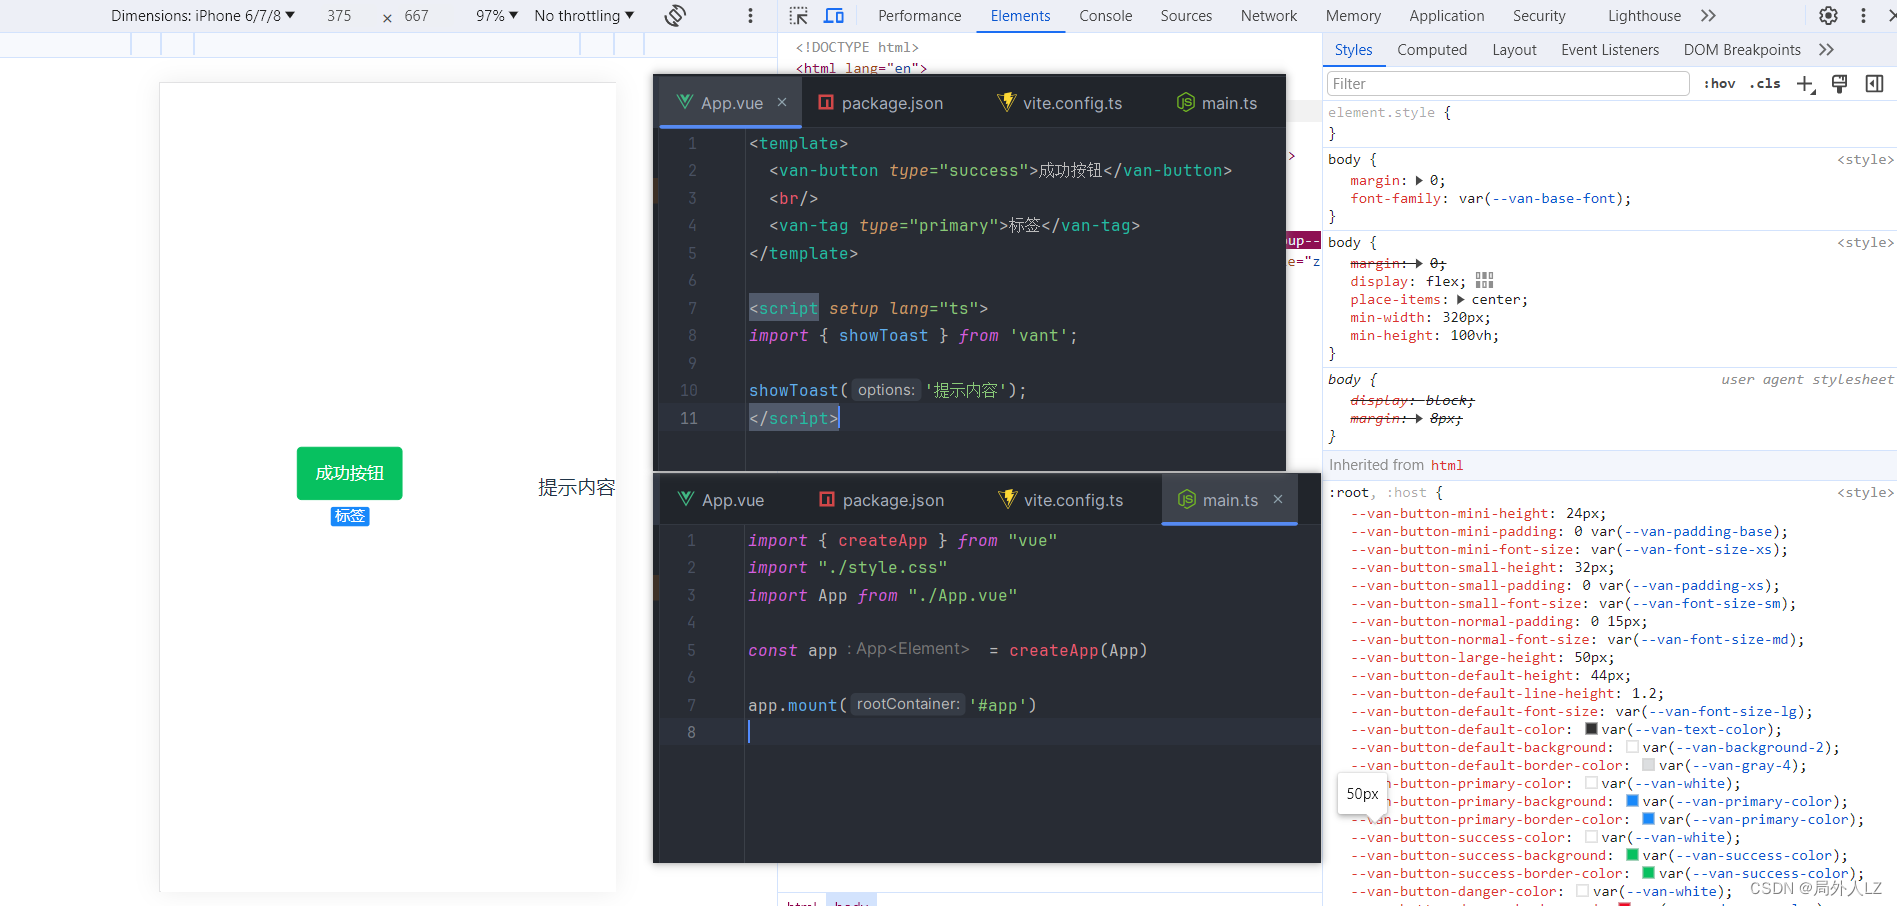Open the <style> source link for :root rule
Image resolution: width=1897 pixels, height=906 pixels.
(1864, 493)
